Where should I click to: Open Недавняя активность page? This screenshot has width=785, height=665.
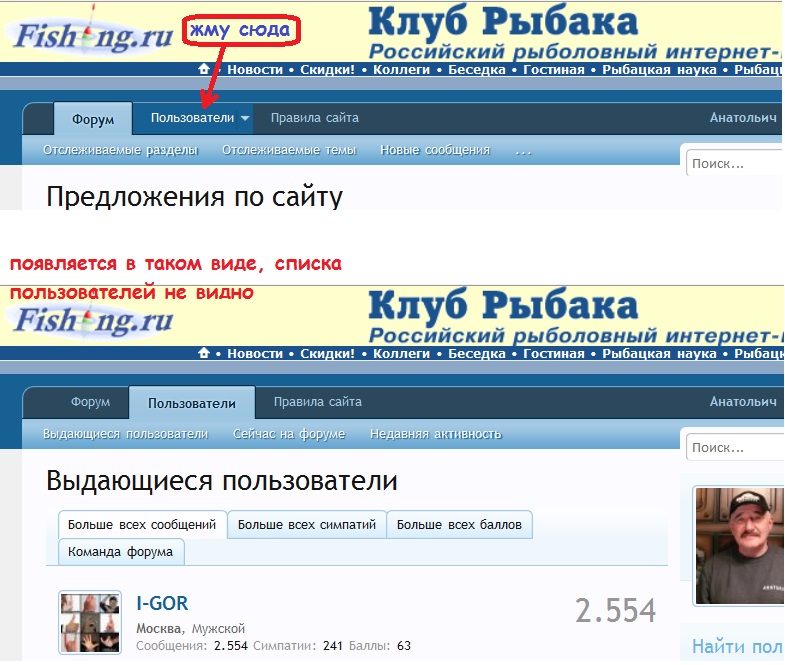coord(436,434)
